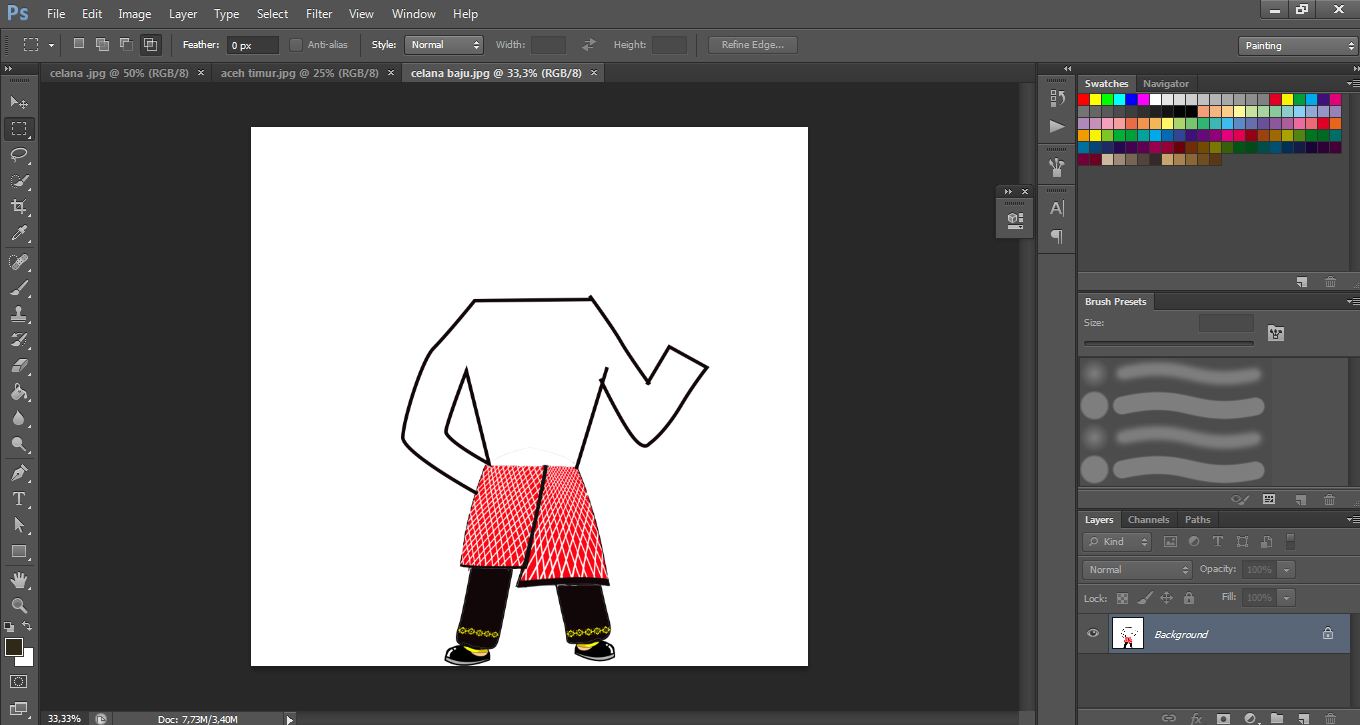Expand the tools panel double-arrow
This screenshot has width=1360, height=725.
(x=8, y=69)
